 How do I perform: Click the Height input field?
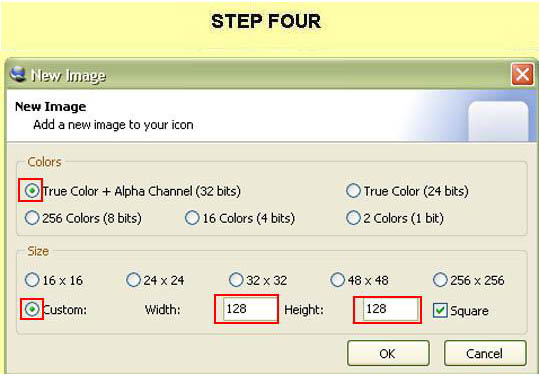[x=390, y=309]
